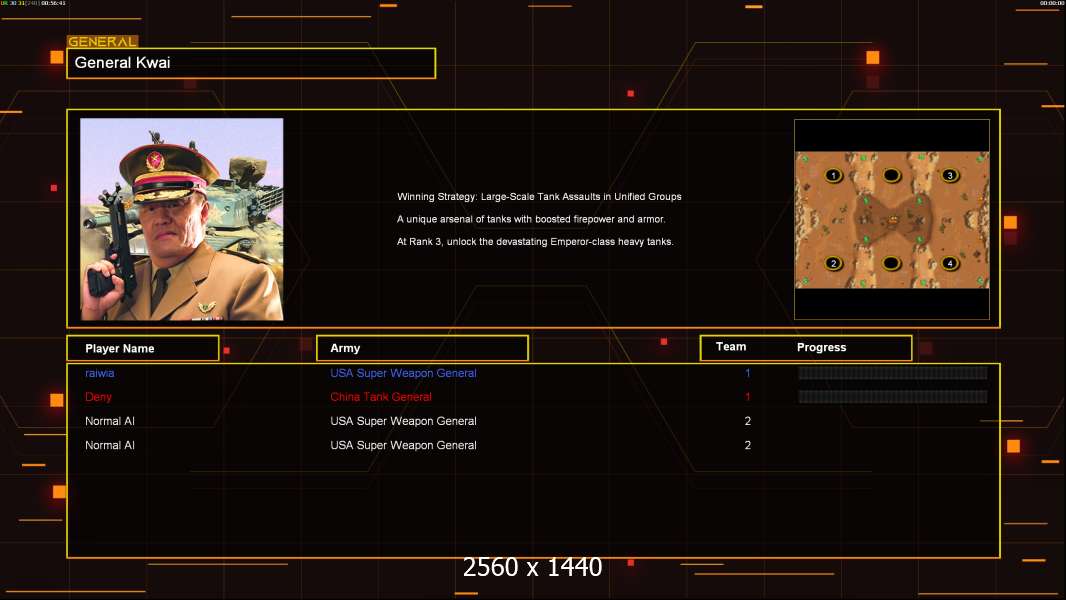This screenshot has width=1066, height=600.
Task: Select player name raiwia
Action: (x=99, y=373)
